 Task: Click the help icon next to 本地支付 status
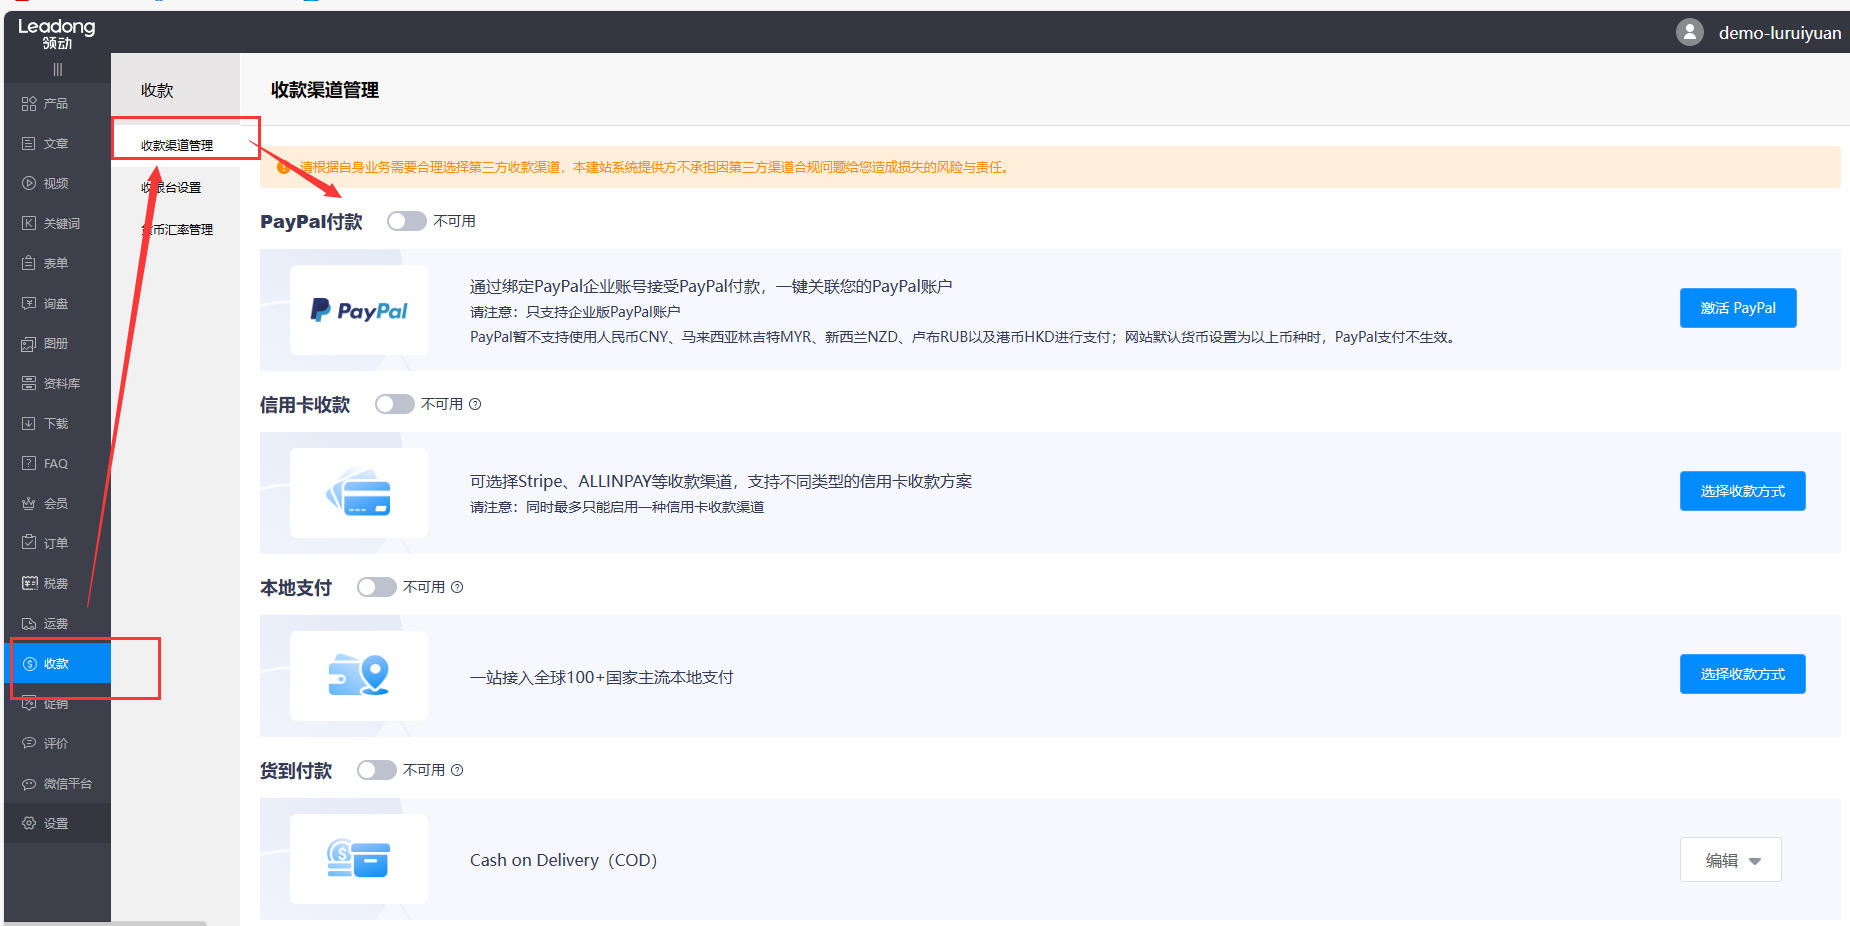pyautogui.click(x=457, y=587)
